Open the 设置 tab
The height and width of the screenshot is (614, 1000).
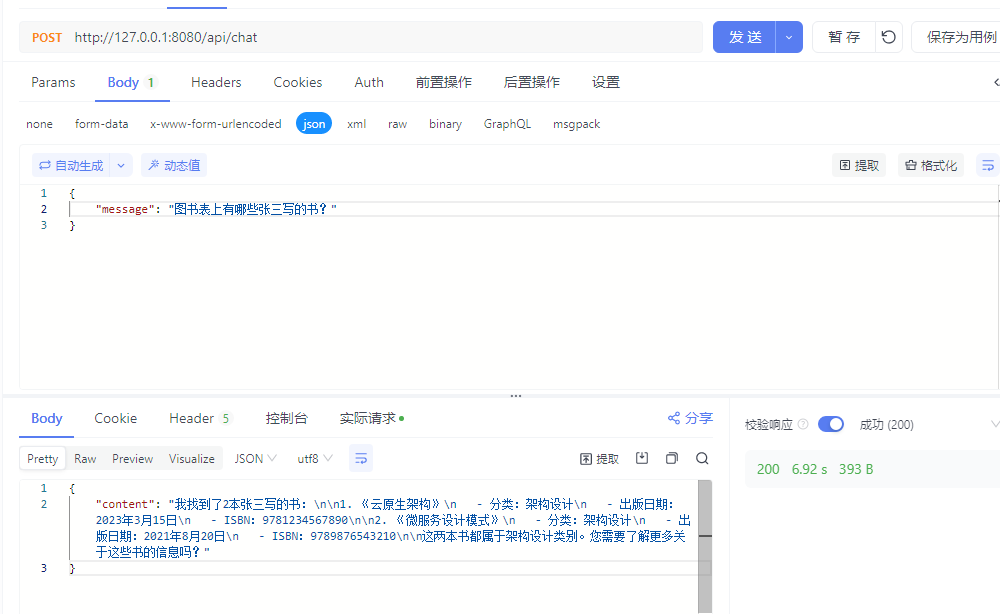tap(606, 82)
